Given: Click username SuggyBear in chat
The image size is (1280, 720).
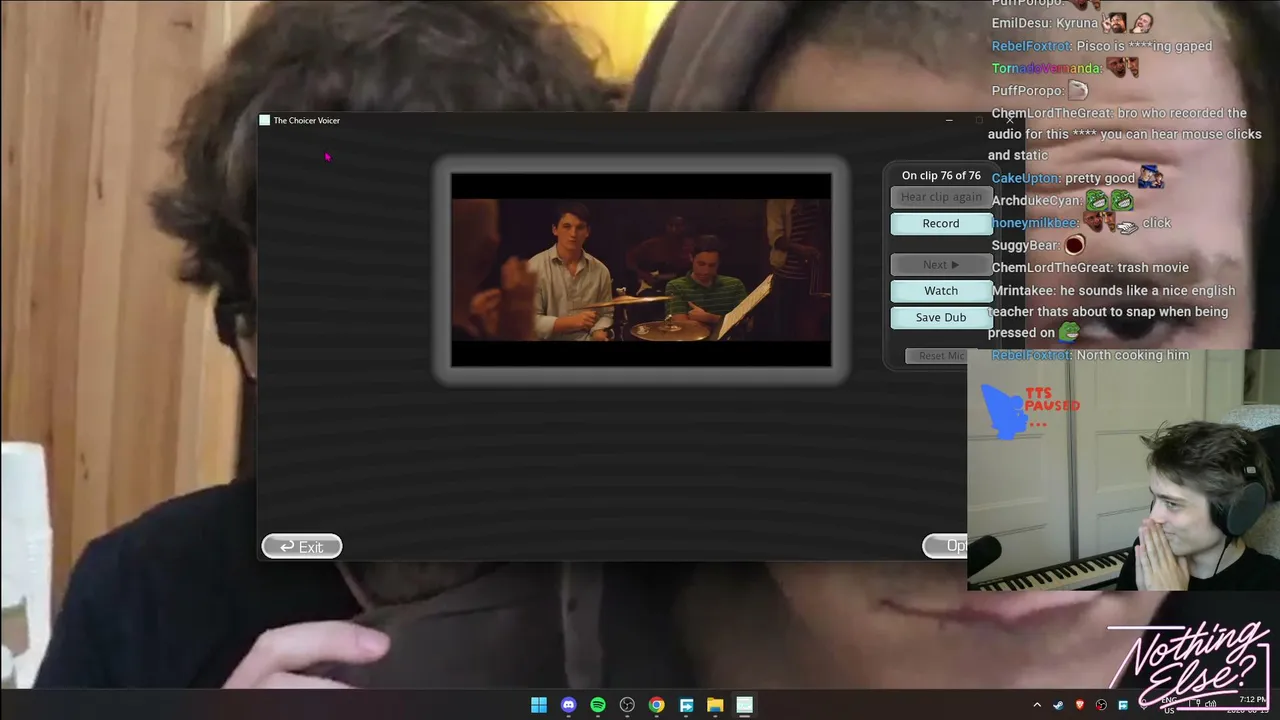Looking at the screenshot, I should pos(1025,245).
